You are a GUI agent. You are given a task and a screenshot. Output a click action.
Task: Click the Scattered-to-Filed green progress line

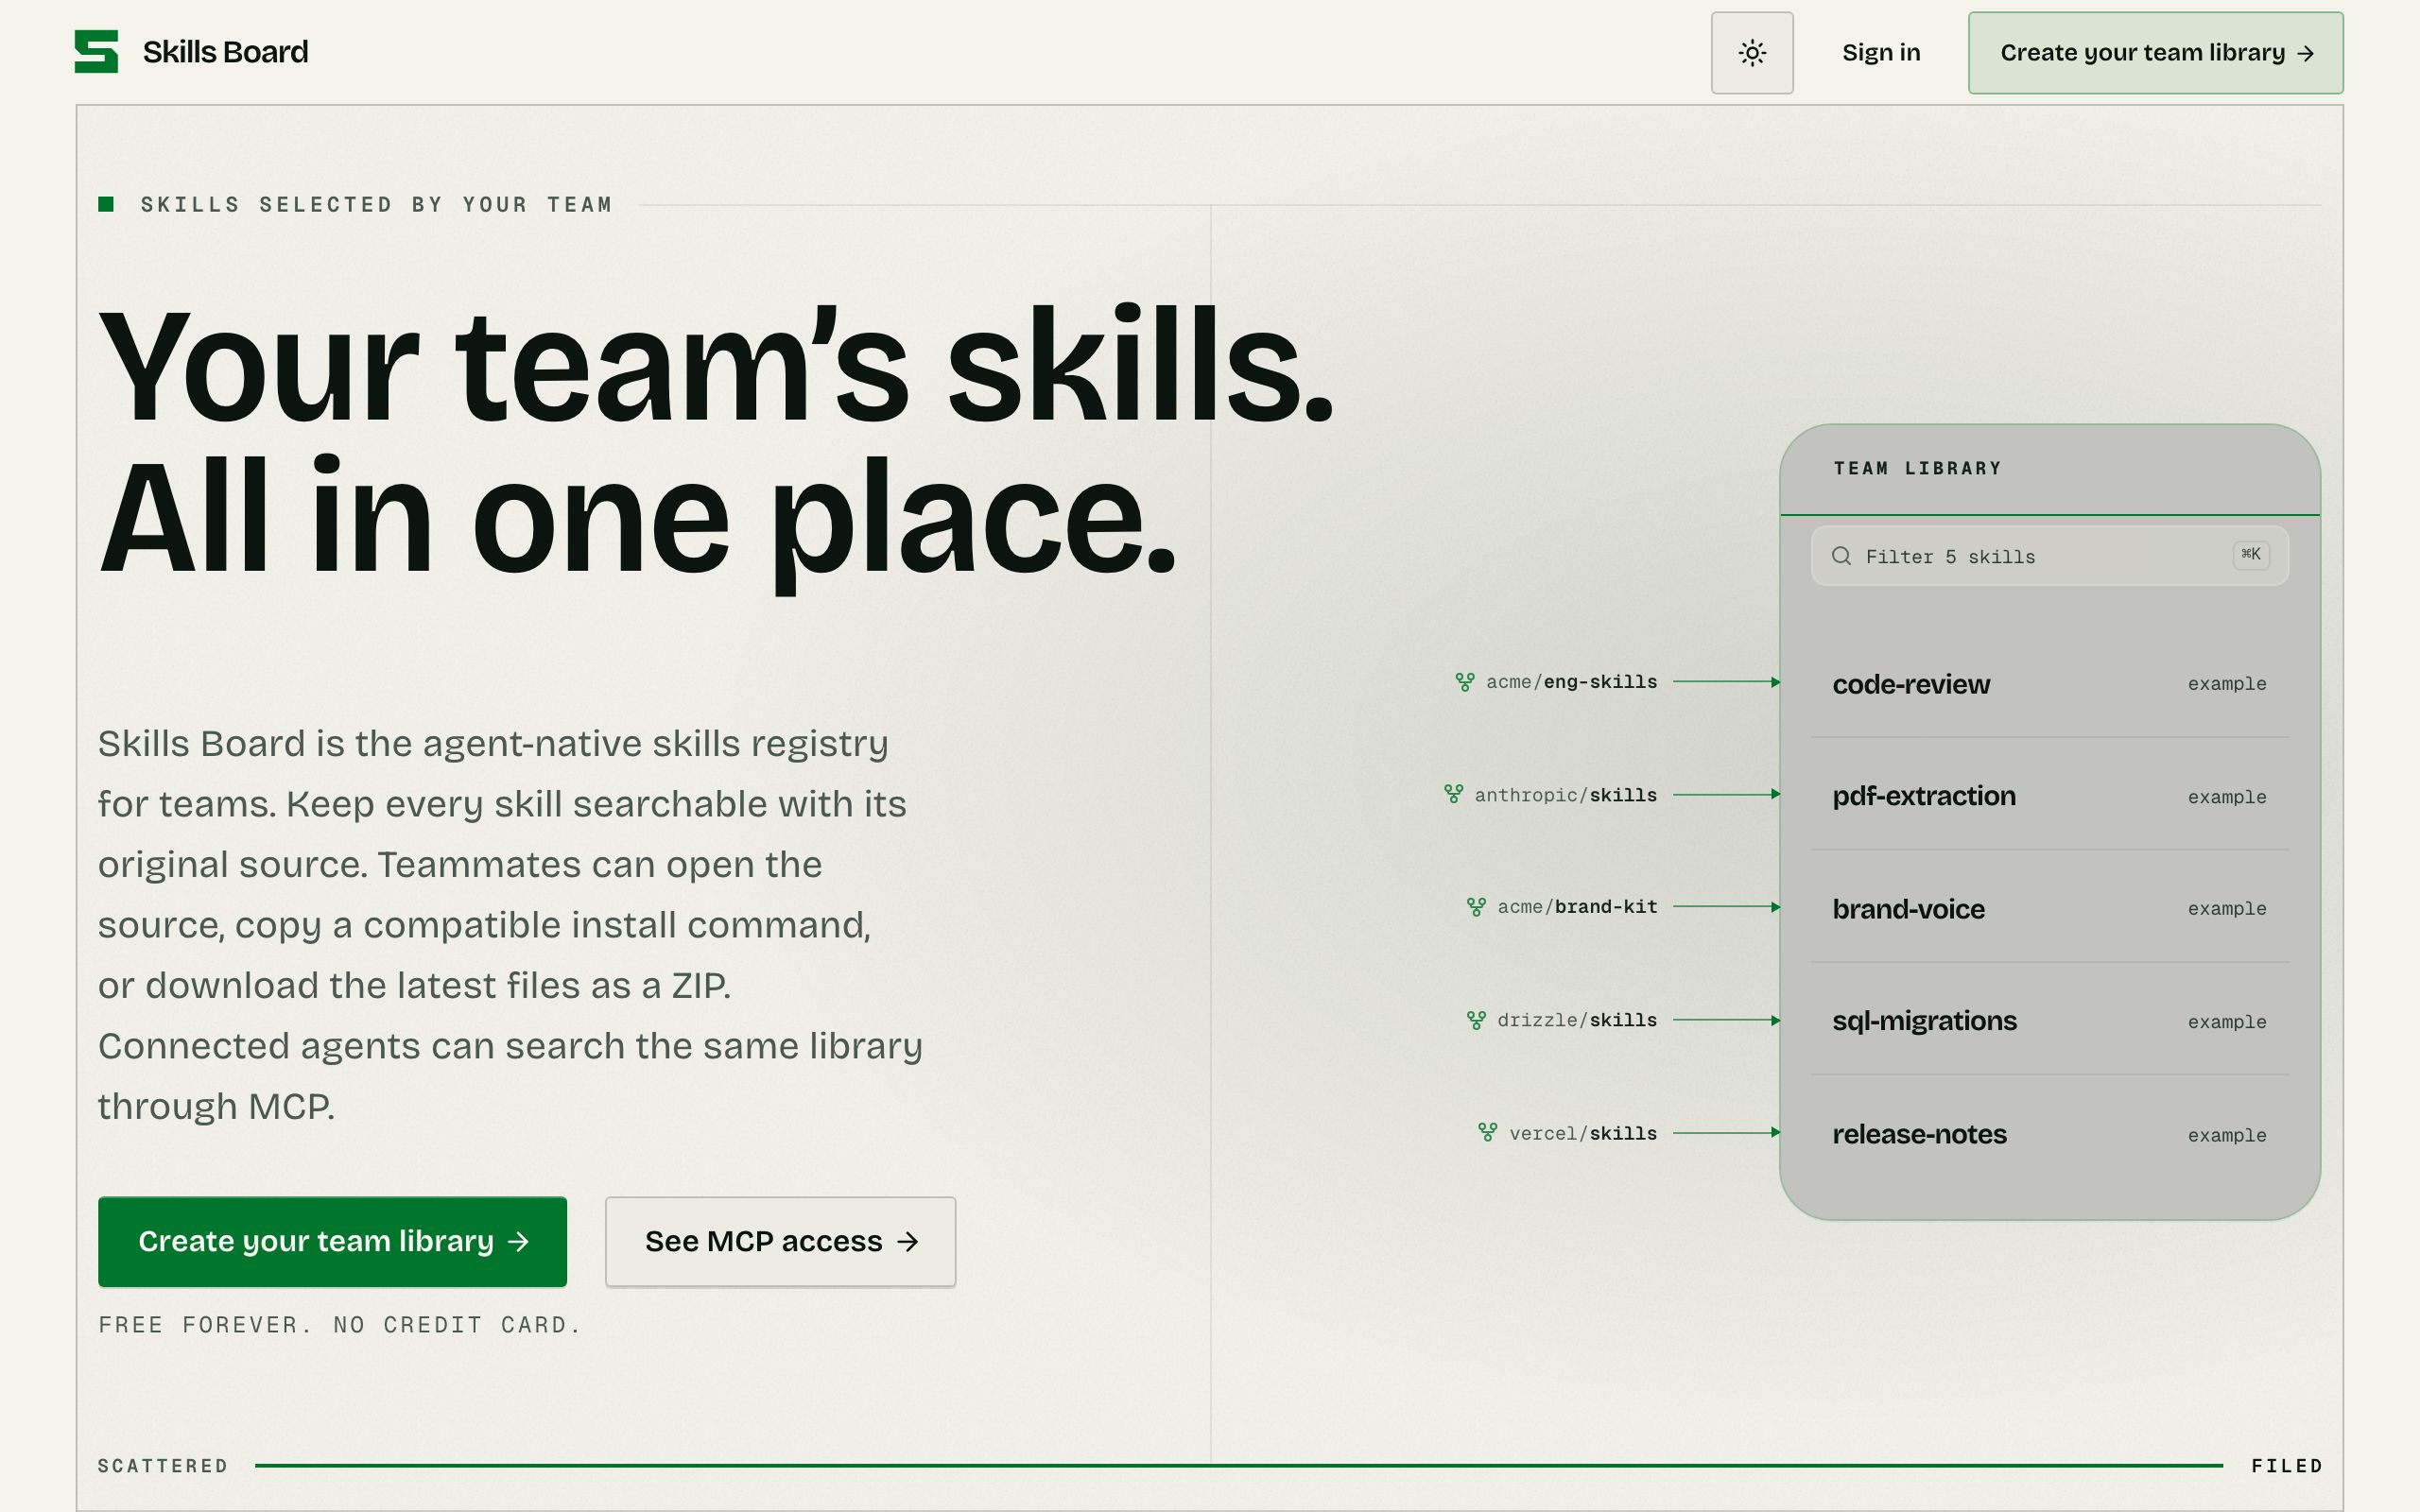pyautogui.click(x=1239, y=1466)
